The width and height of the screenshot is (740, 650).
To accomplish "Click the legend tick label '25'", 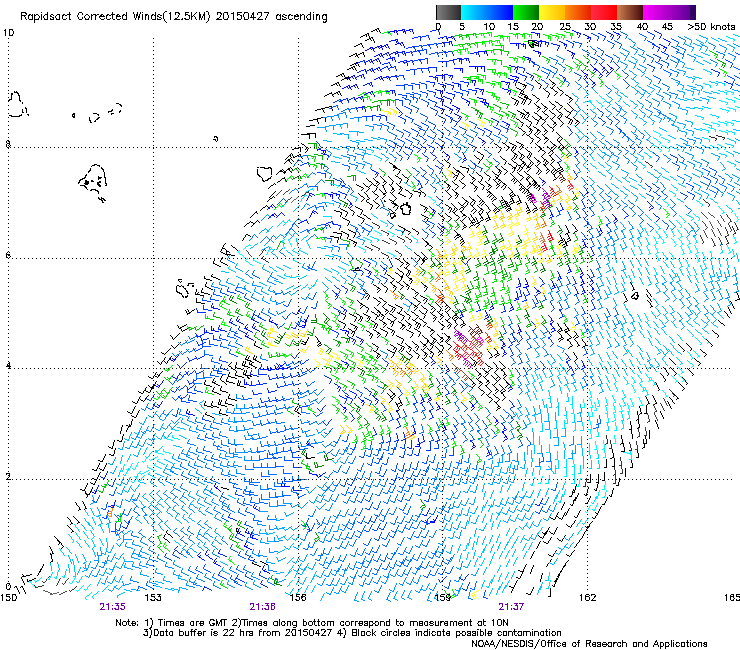I will [565, 27].
